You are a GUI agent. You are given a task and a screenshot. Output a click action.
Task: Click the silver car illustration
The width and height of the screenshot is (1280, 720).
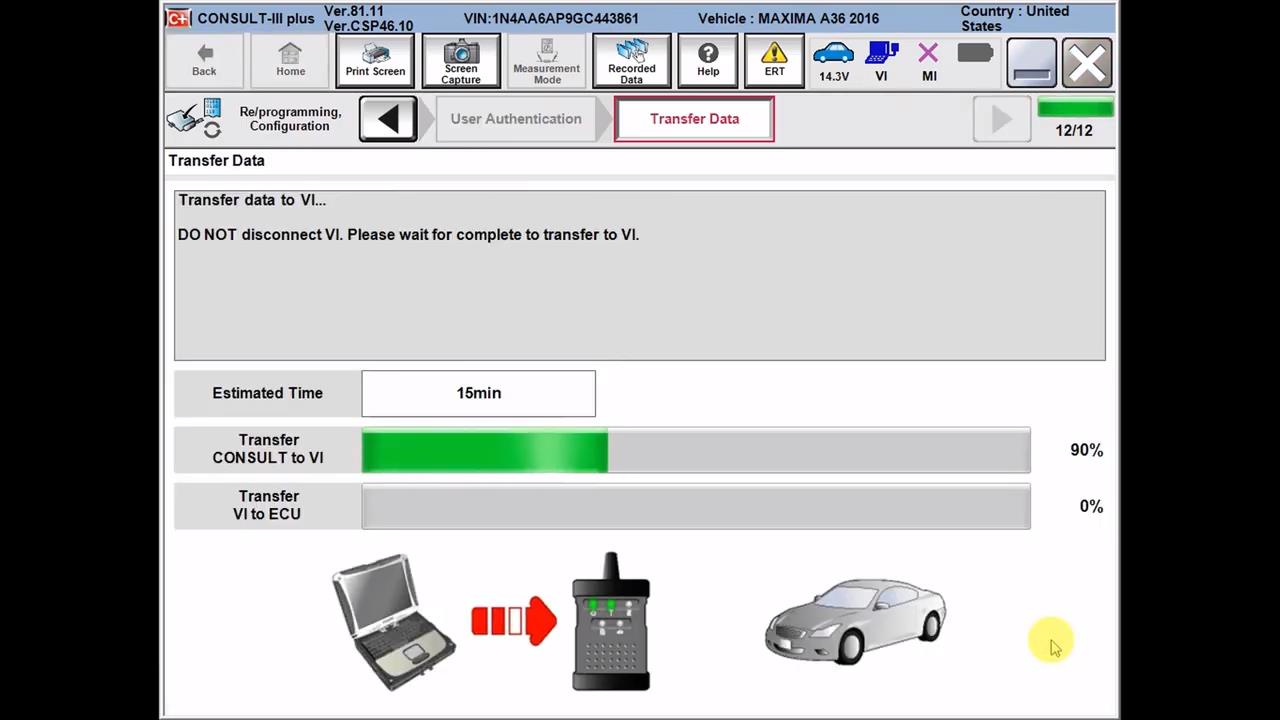(855, 620)
